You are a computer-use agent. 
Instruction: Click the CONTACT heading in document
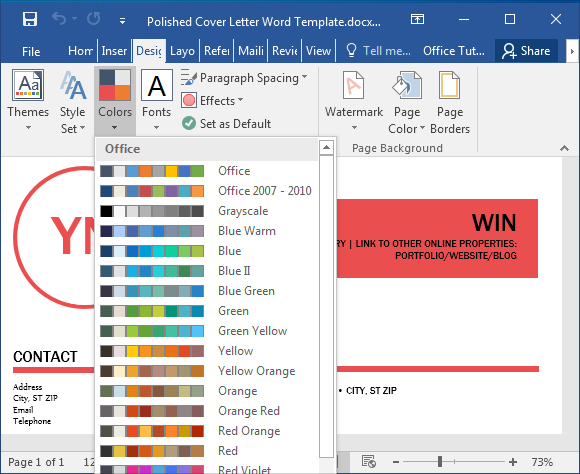click(x=45, y=357)
